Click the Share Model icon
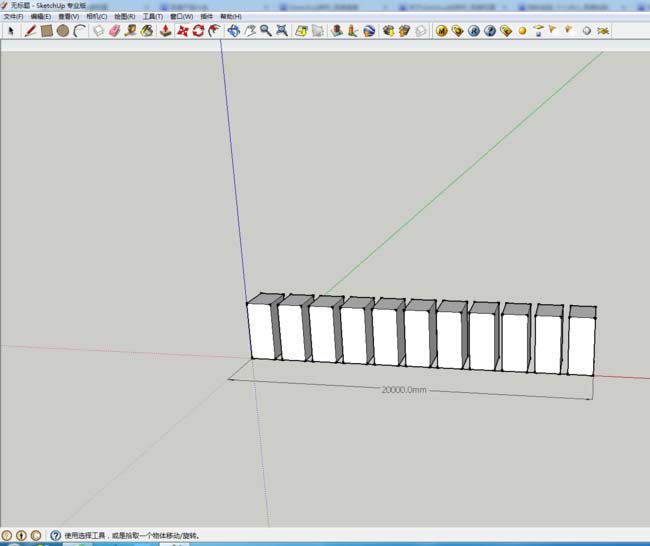 click(x=404, y=31)
